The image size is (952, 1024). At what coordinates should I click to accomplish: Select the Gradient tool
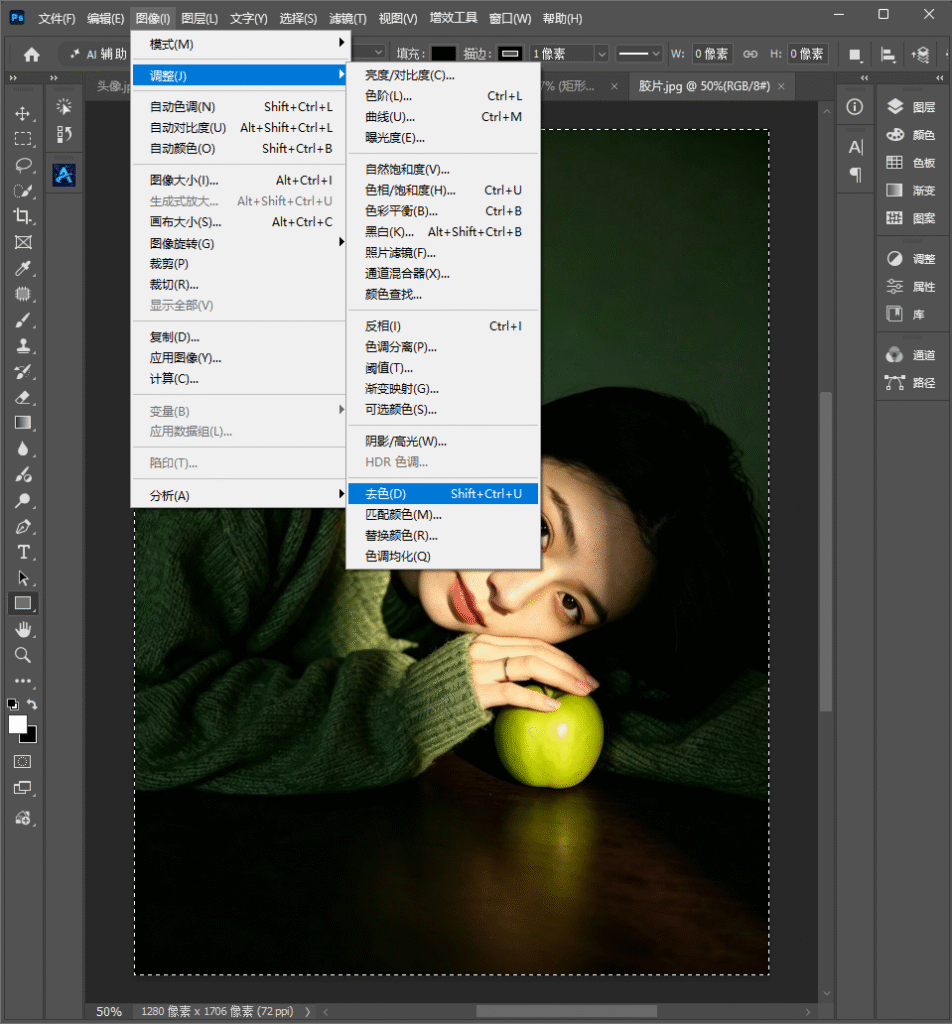[x=23, y=423]
